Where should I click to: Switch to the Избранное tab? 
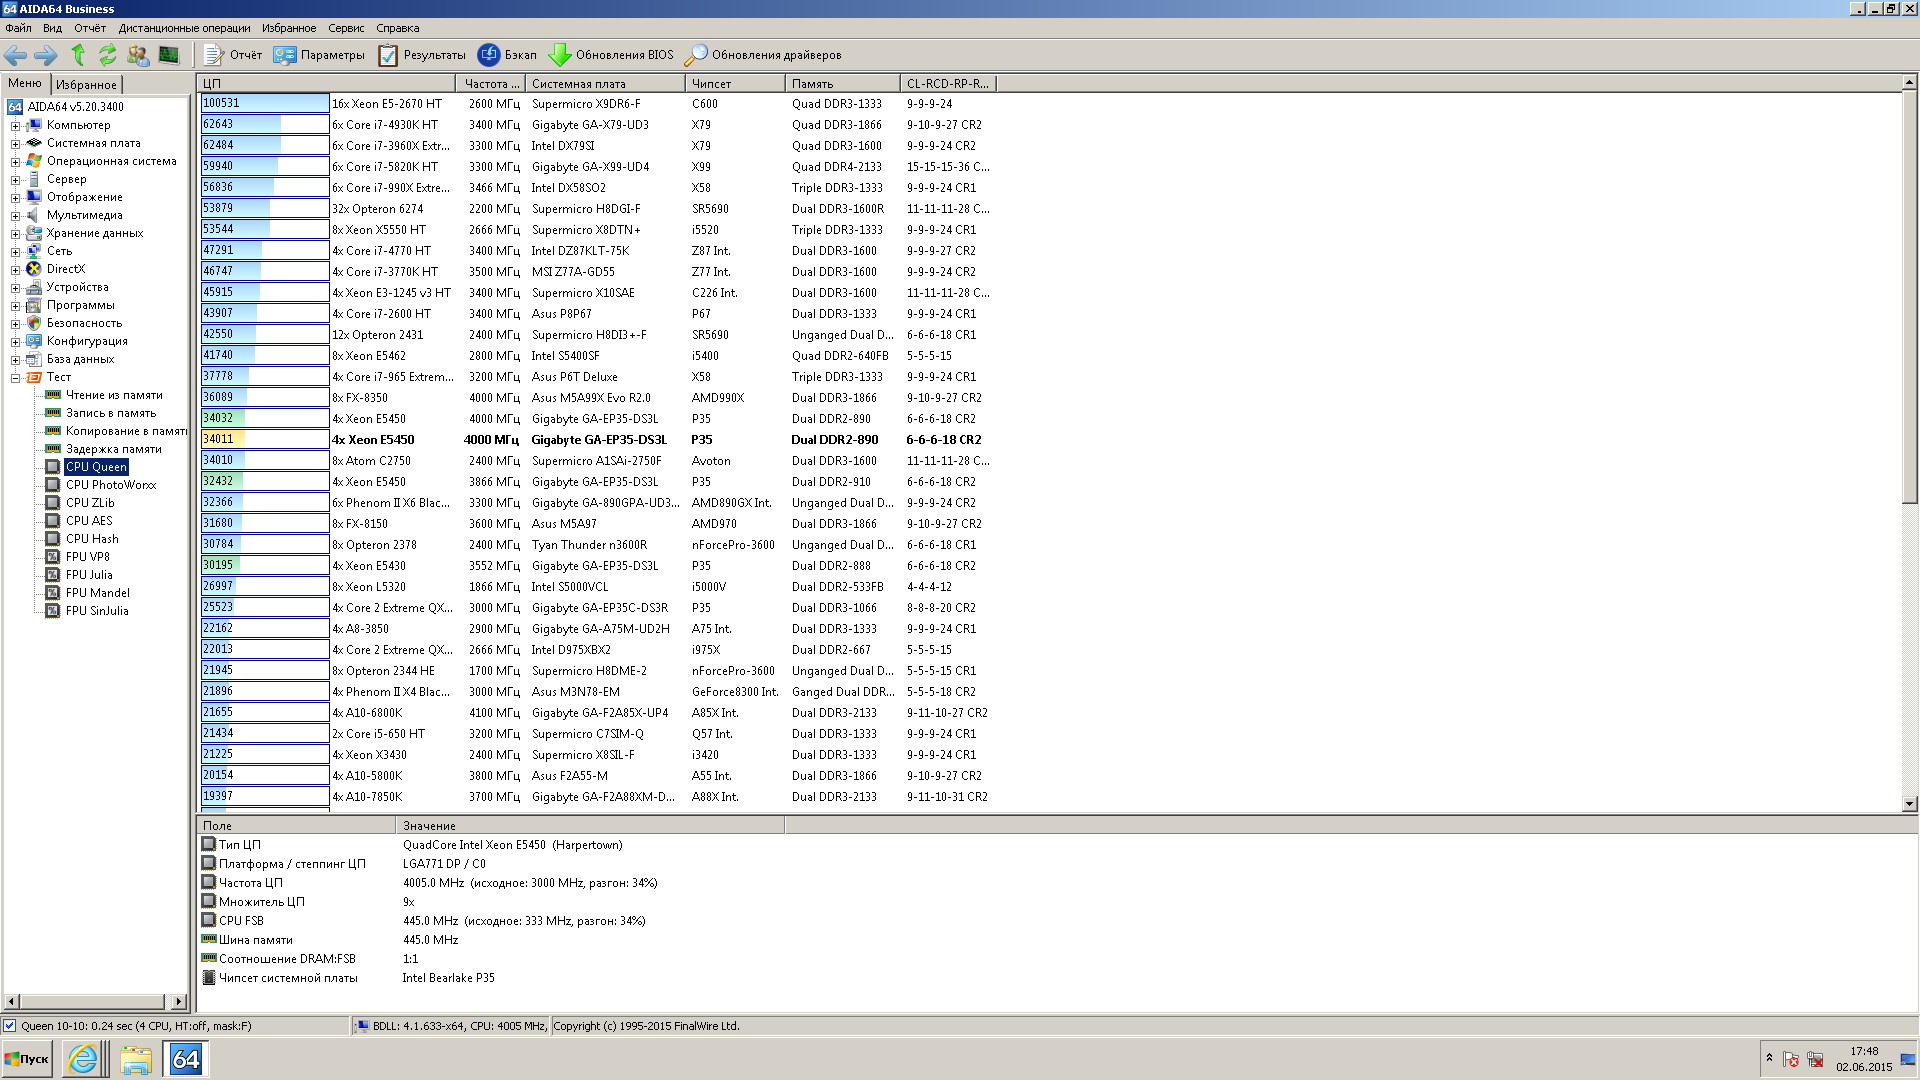click(86, 85)
